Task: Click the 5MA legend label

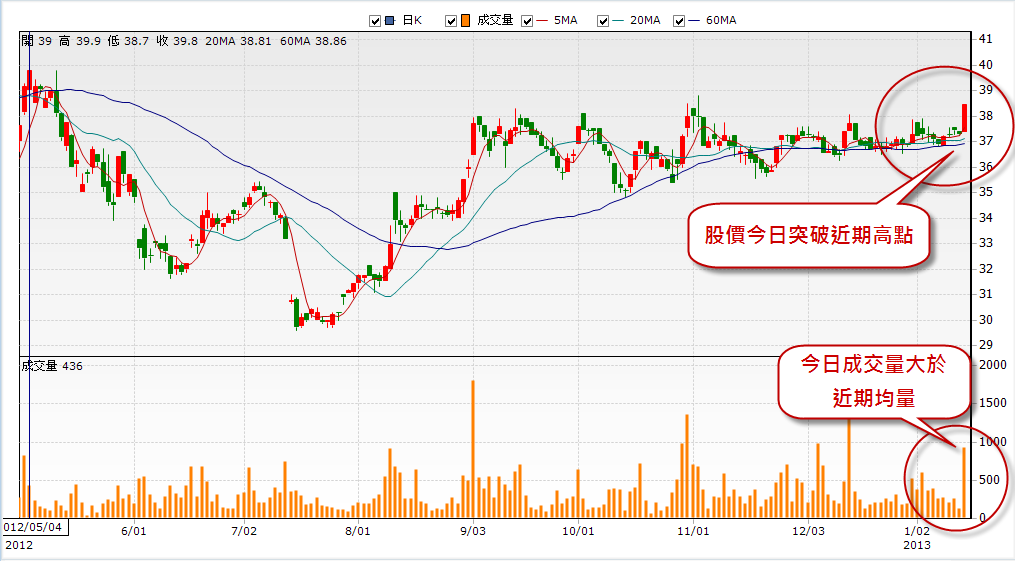Action: (565, 21)
